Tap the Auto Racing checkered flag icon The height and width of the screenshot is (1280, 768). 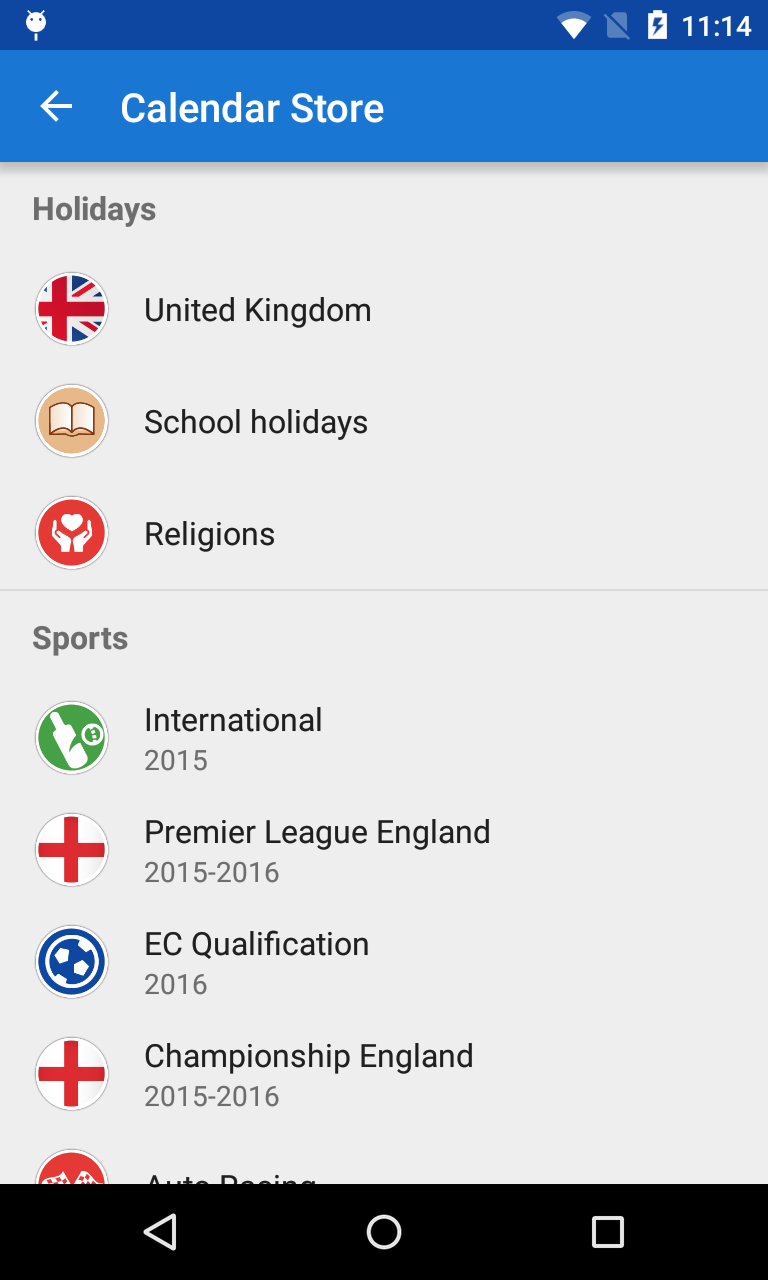tap(72, 1170)
